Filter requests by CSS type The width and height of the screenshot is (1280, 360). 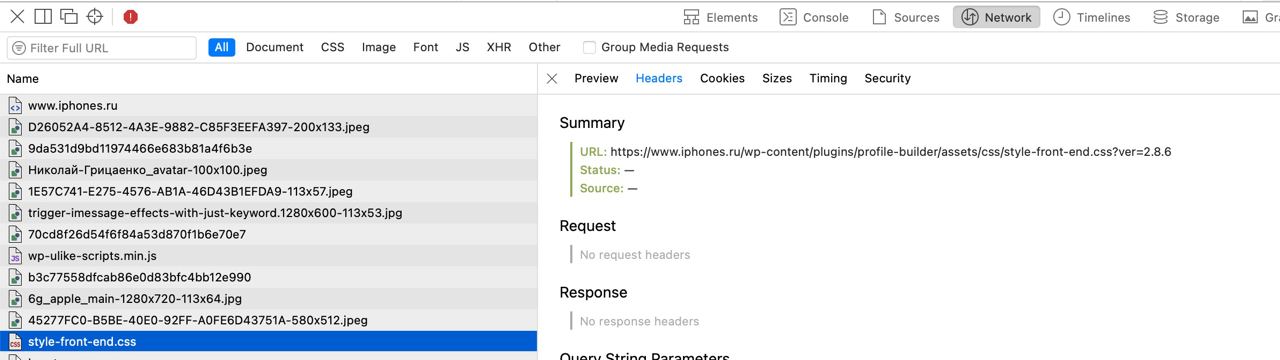(333, 47)
